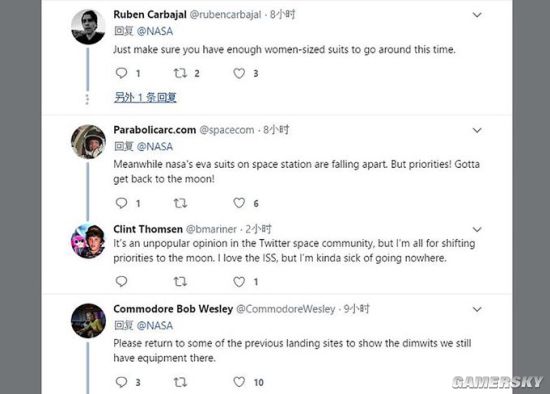550x394 pixels.
Task: View Commodore Bob Wesley's avatar
Action: coord(88,321)
